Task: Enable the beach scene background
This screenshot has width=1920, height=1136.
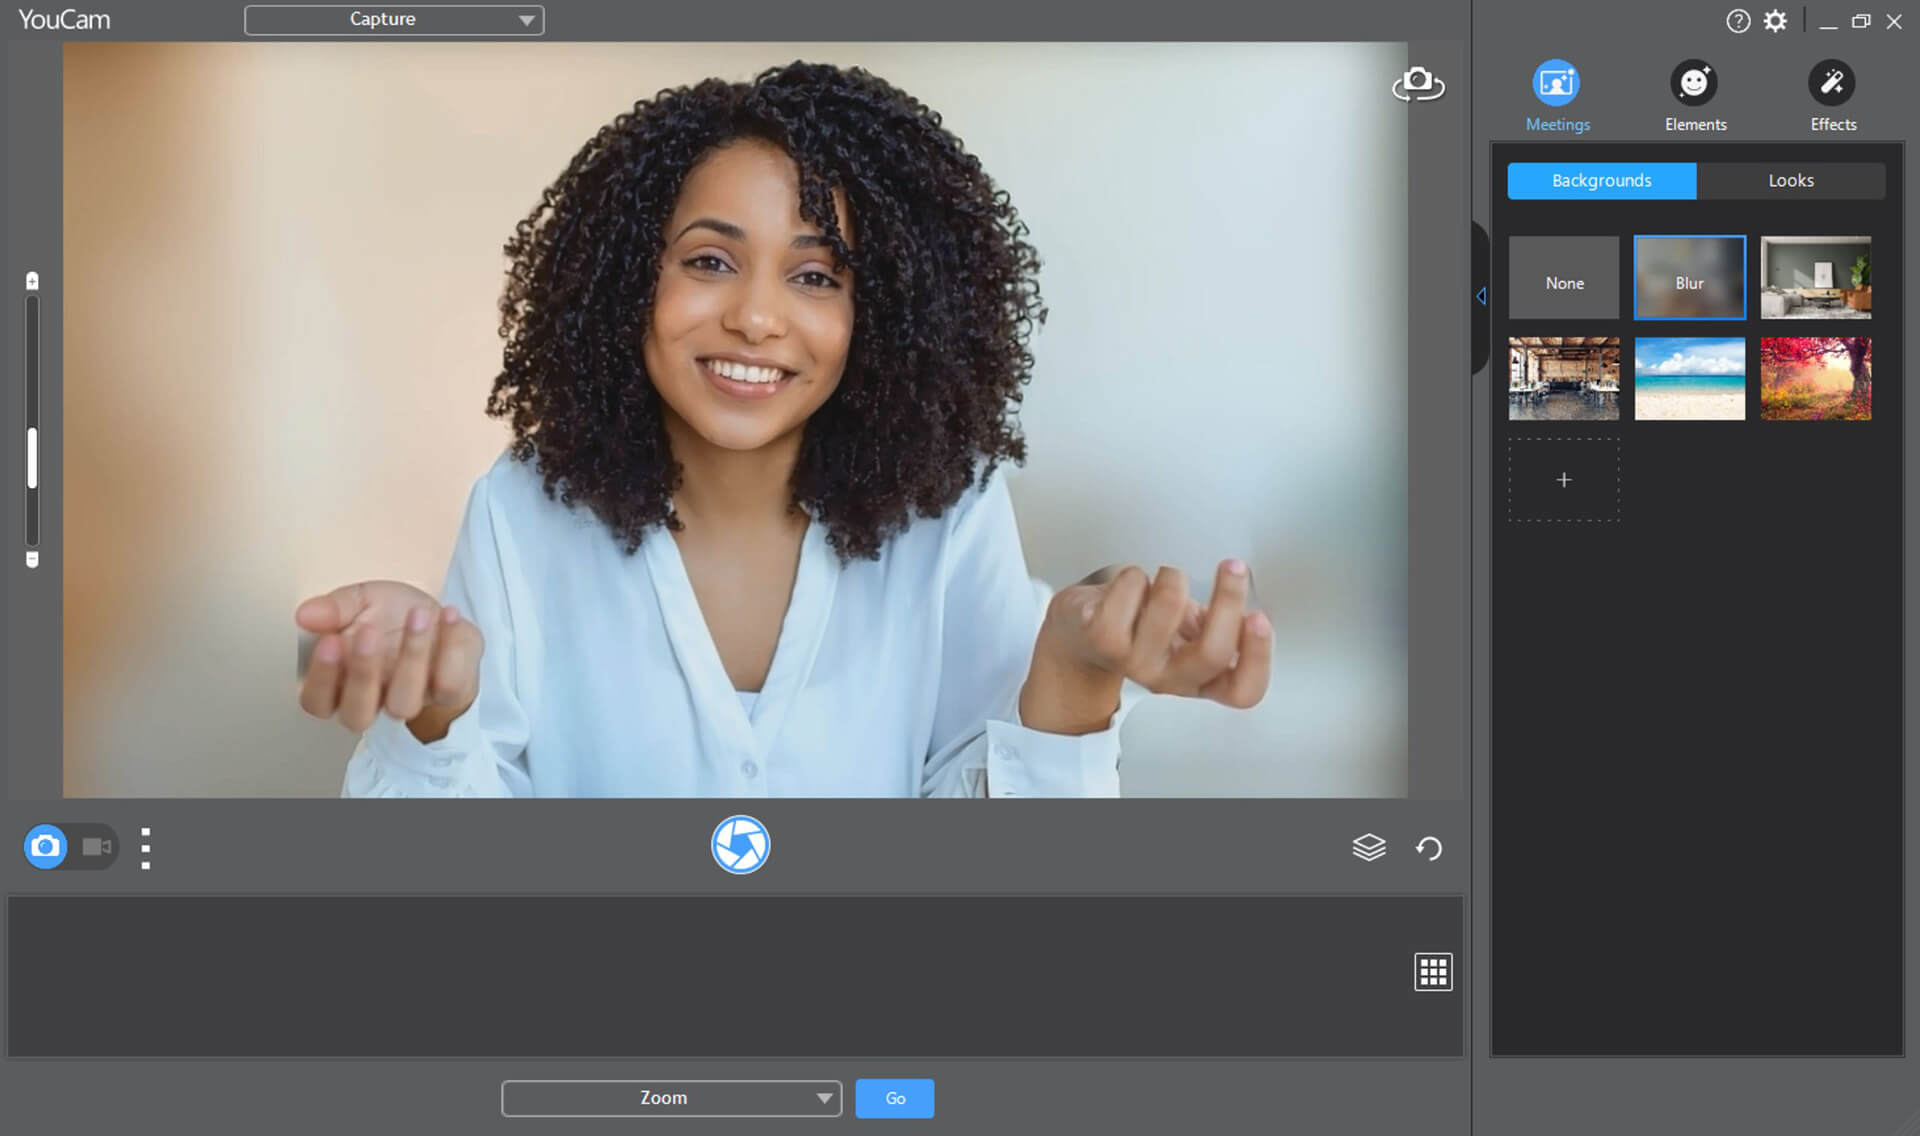Action: click(x=1689, y=377)
